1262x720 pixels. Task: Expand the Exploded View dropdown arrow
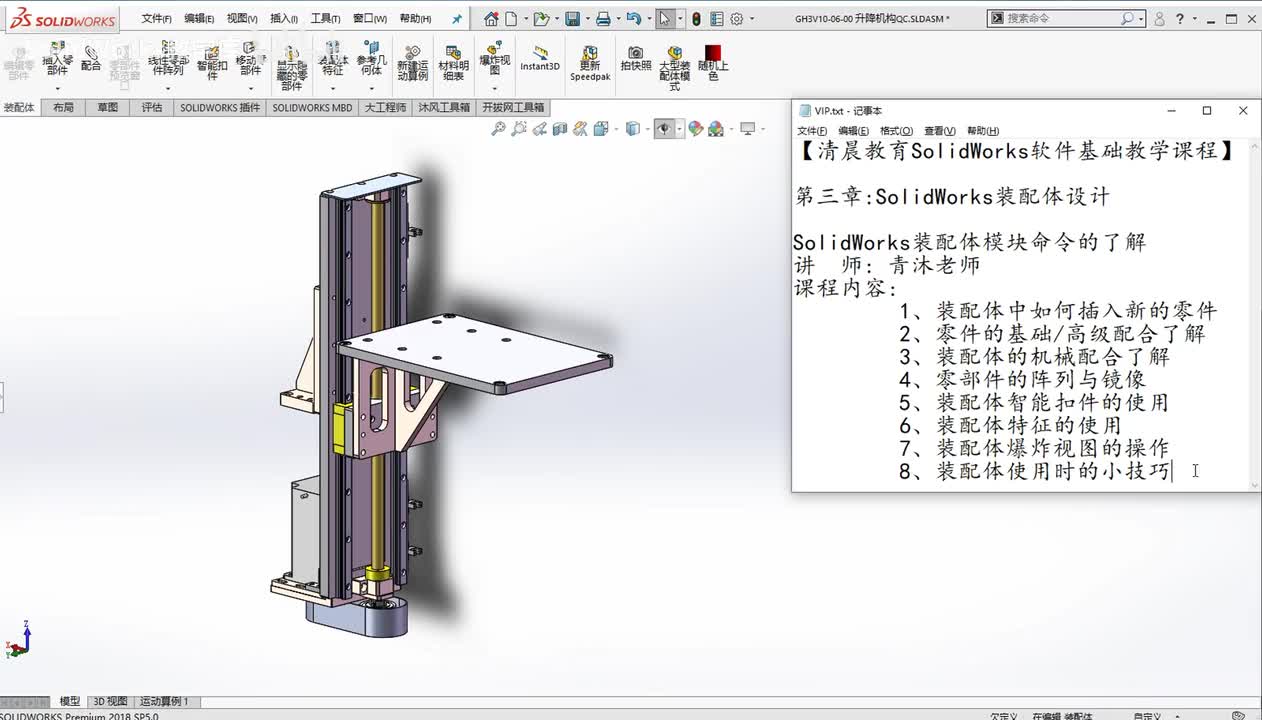point(494,89)
